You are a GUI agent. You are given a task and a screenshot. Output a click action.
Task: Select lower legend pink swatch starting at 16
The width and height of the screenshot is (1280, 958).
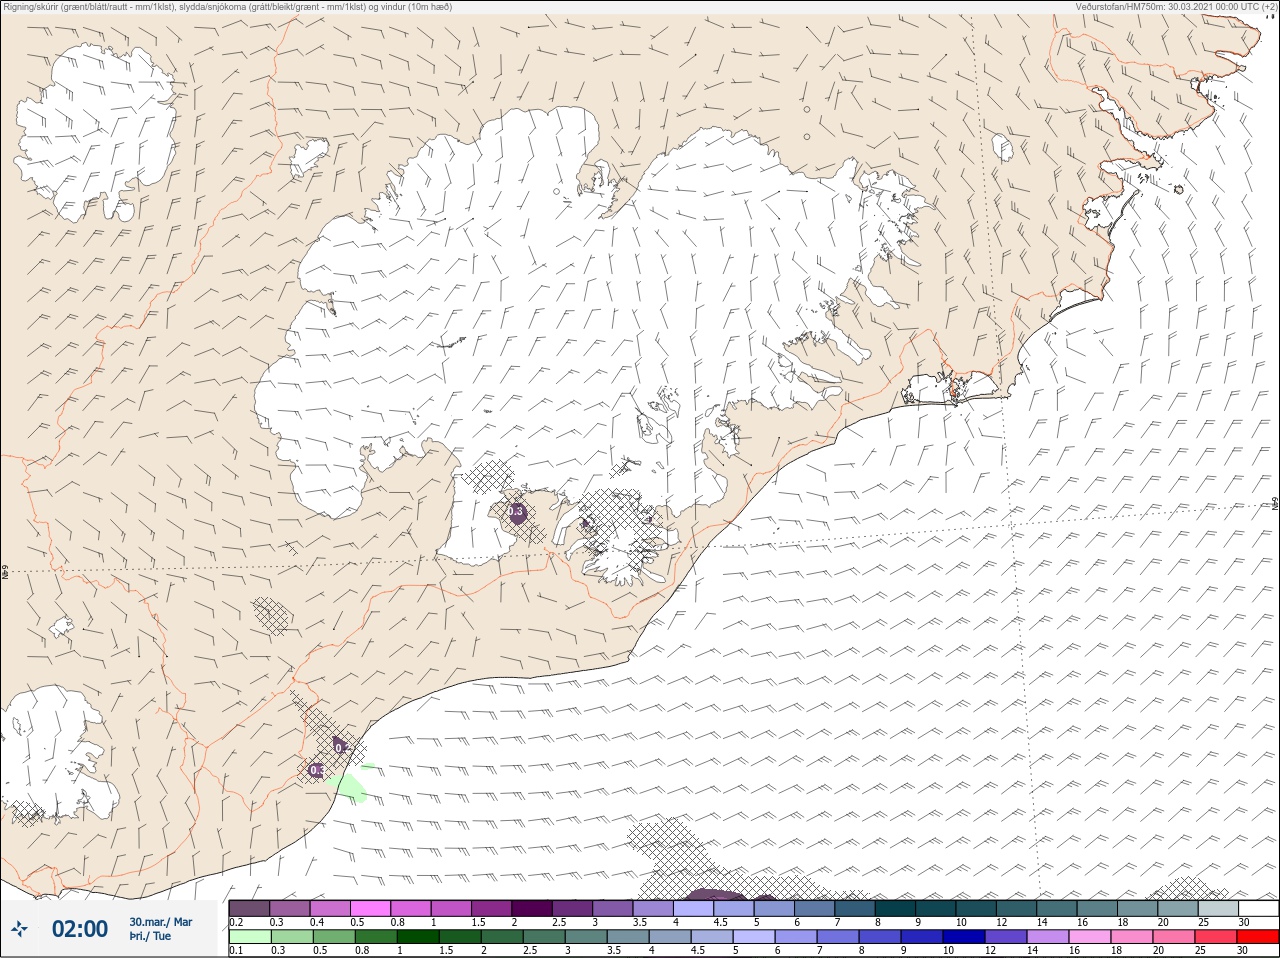(x=1091, y=937)
